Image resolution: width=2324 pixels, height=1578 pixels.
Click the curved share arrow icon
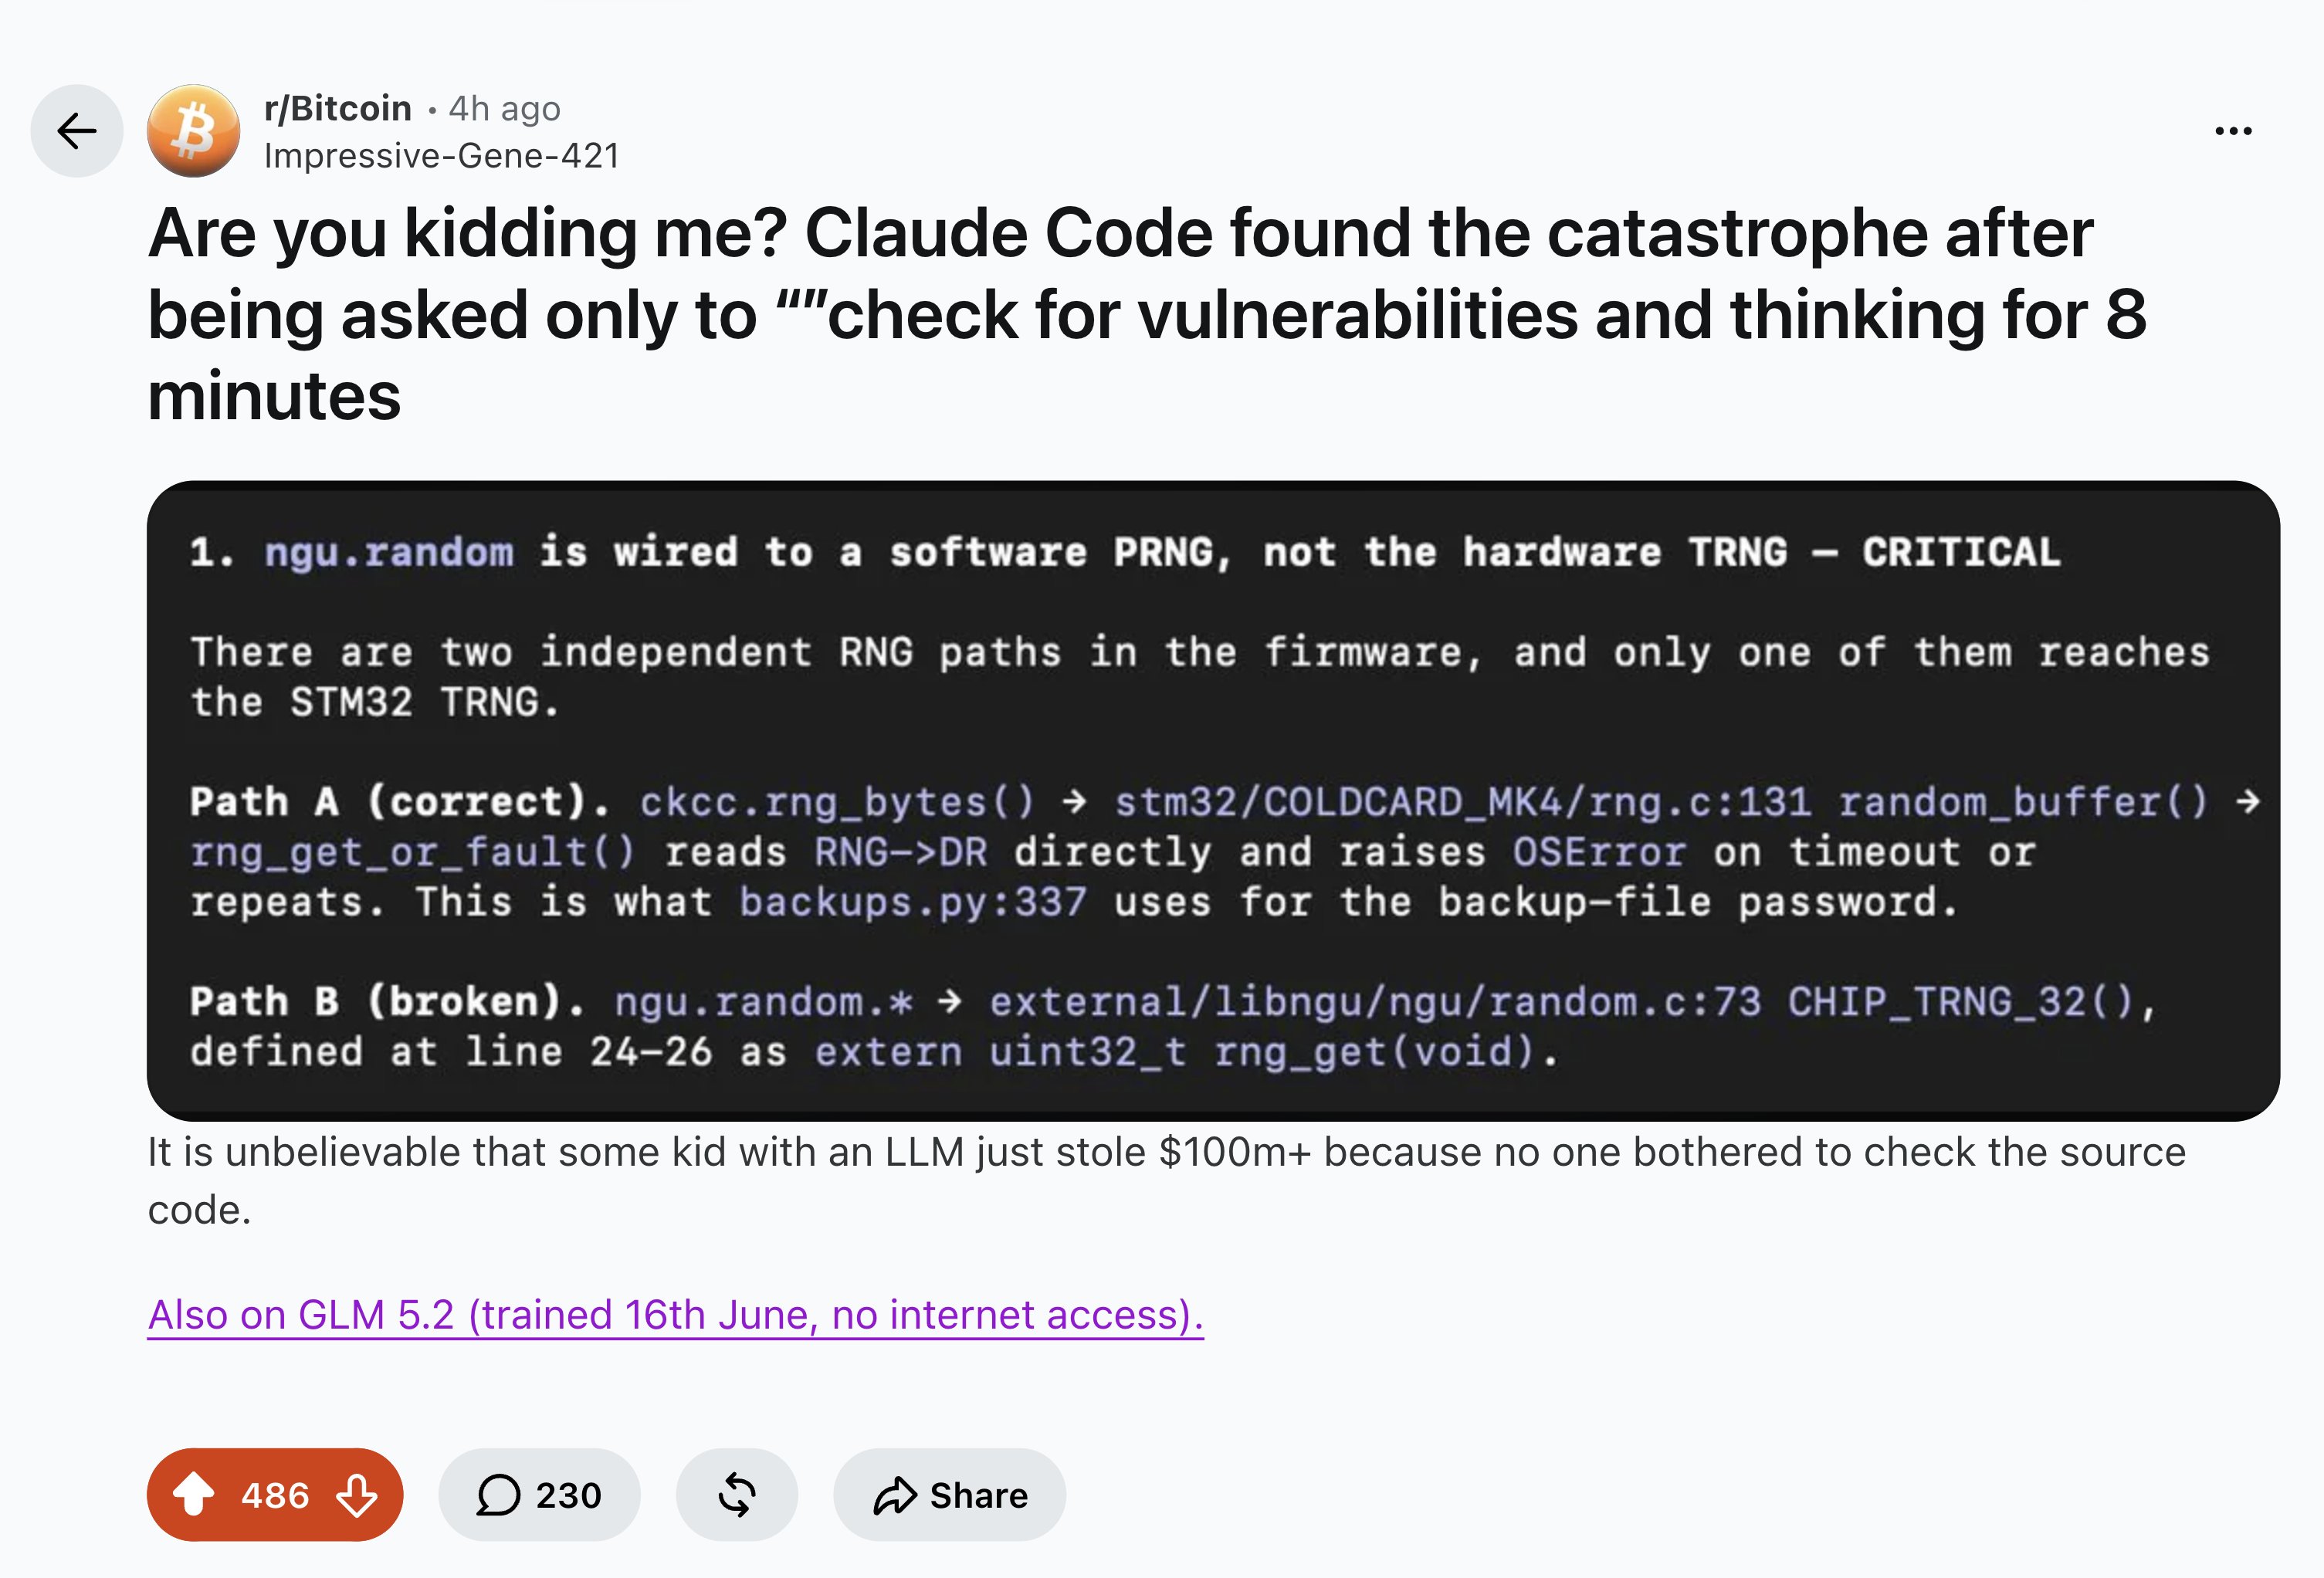894,1495
